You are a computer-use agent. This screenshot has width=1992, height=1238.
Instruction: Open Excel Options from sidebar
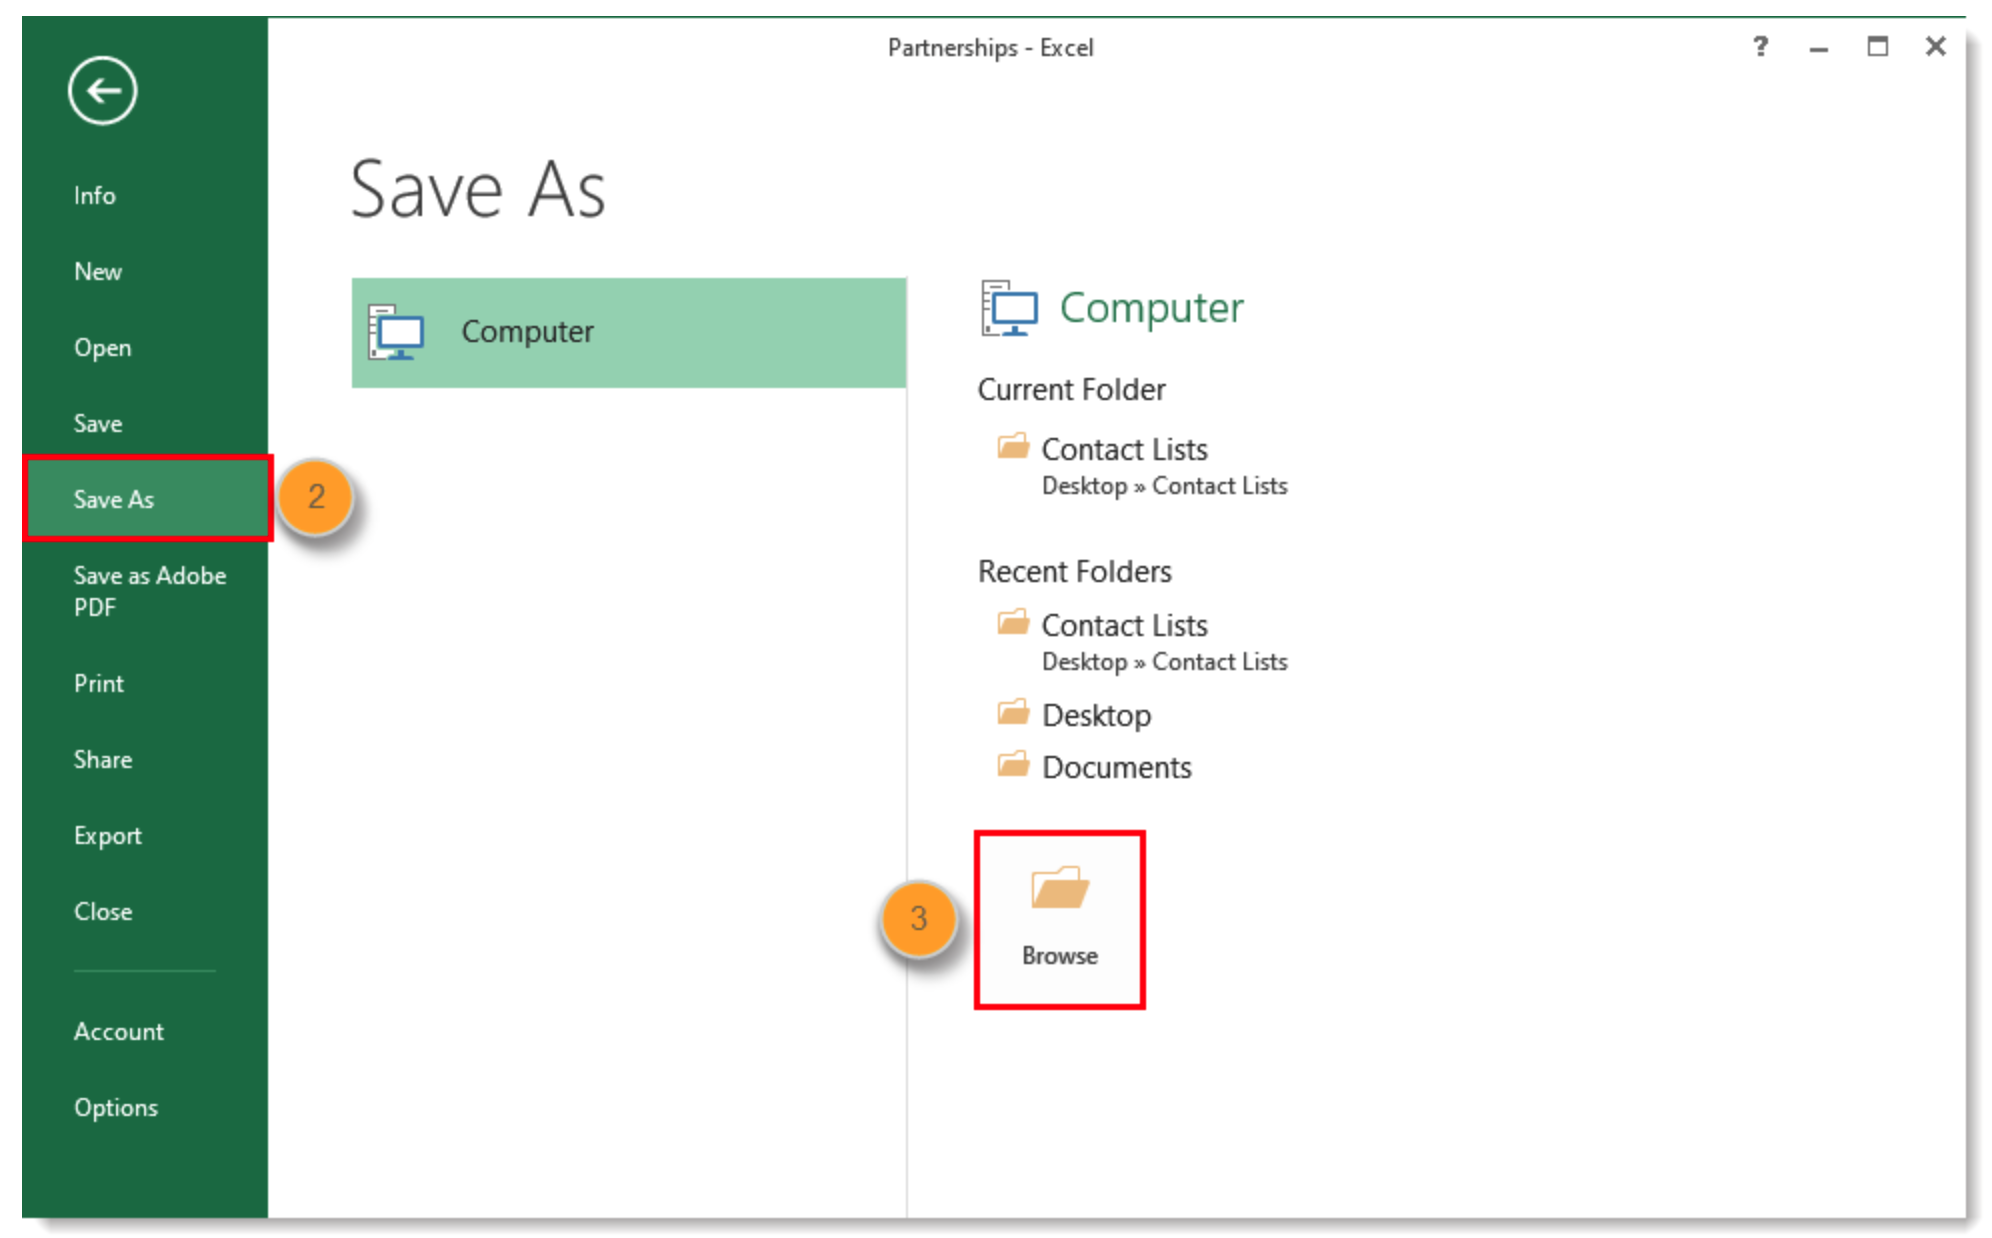pos(115,1107)
